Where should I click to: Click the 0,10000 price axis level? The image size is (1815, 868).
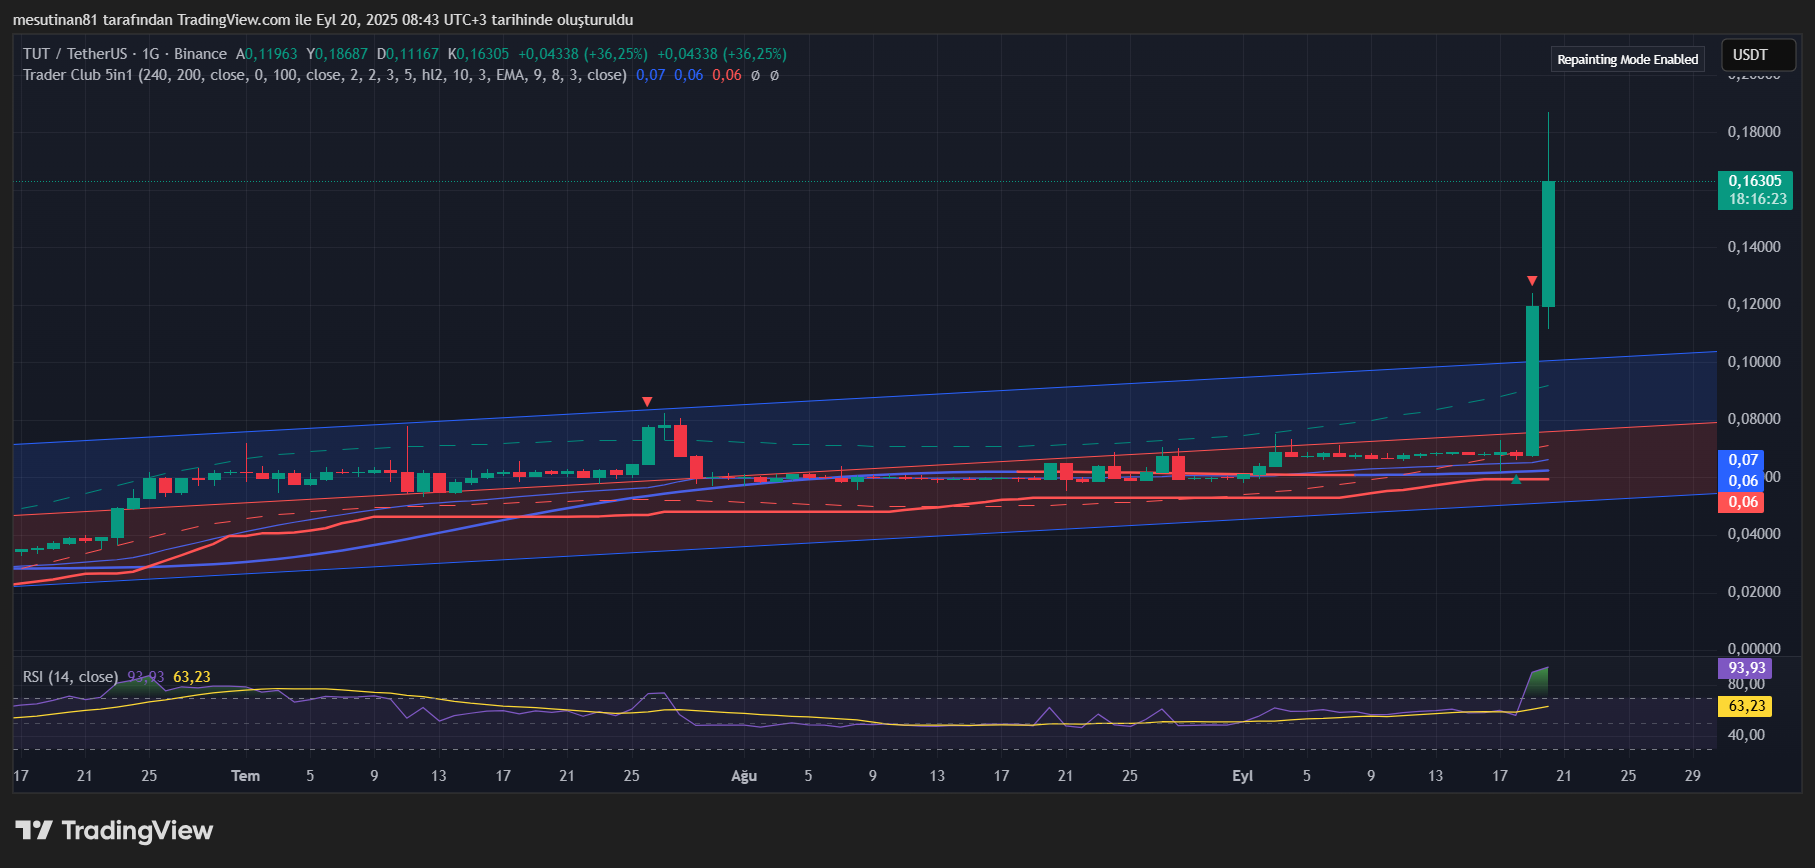[x=1754, y=362]
